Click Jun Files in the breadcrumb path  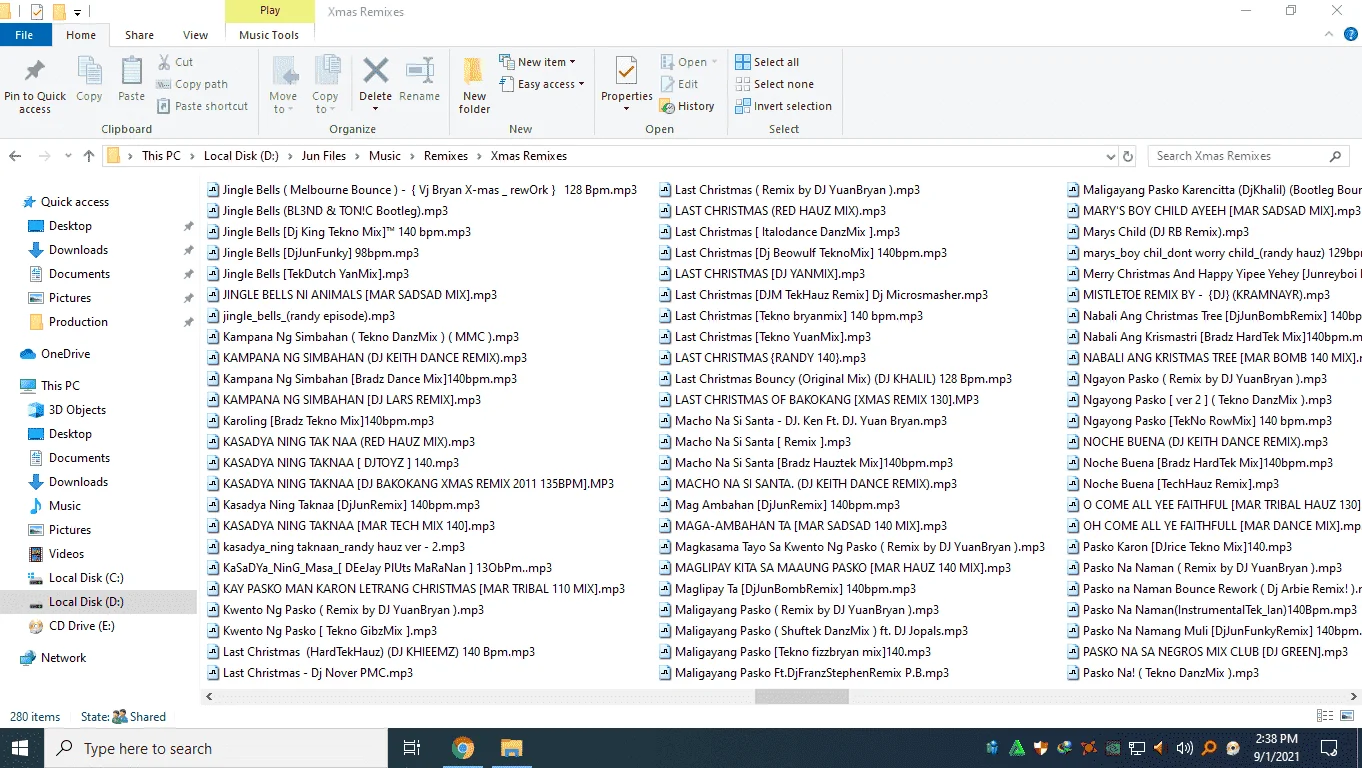pyautogui.click(x=324, y=156)
